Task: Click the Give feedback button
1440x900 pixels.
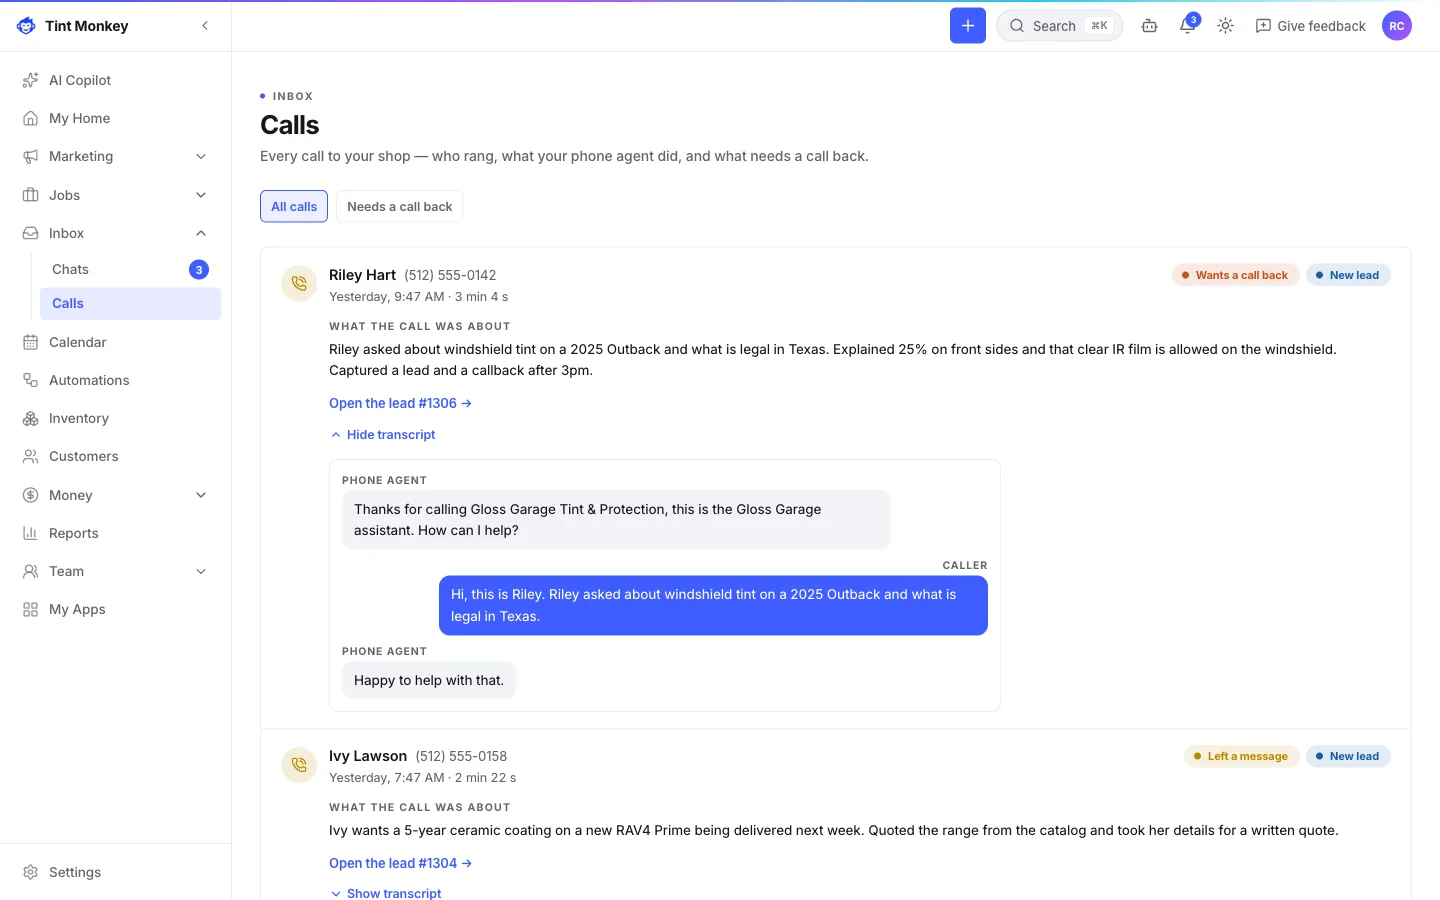Action: pos(1310,26)
